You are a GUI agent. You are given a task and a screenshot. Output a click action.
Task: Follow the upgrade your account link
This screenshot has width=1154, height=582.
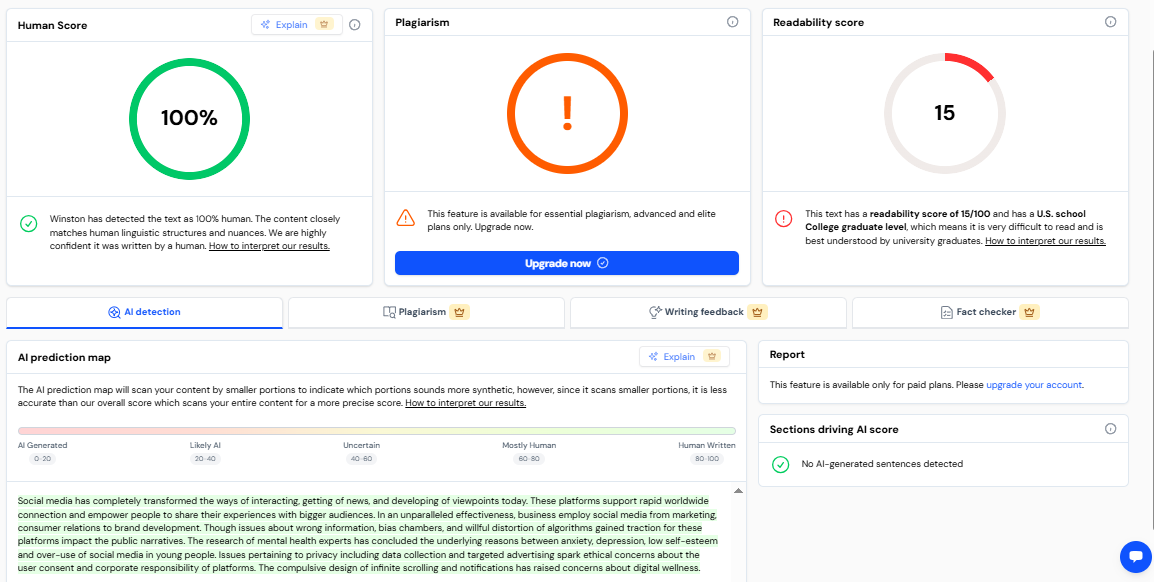pyautogui.click(x=1034, y=385)
